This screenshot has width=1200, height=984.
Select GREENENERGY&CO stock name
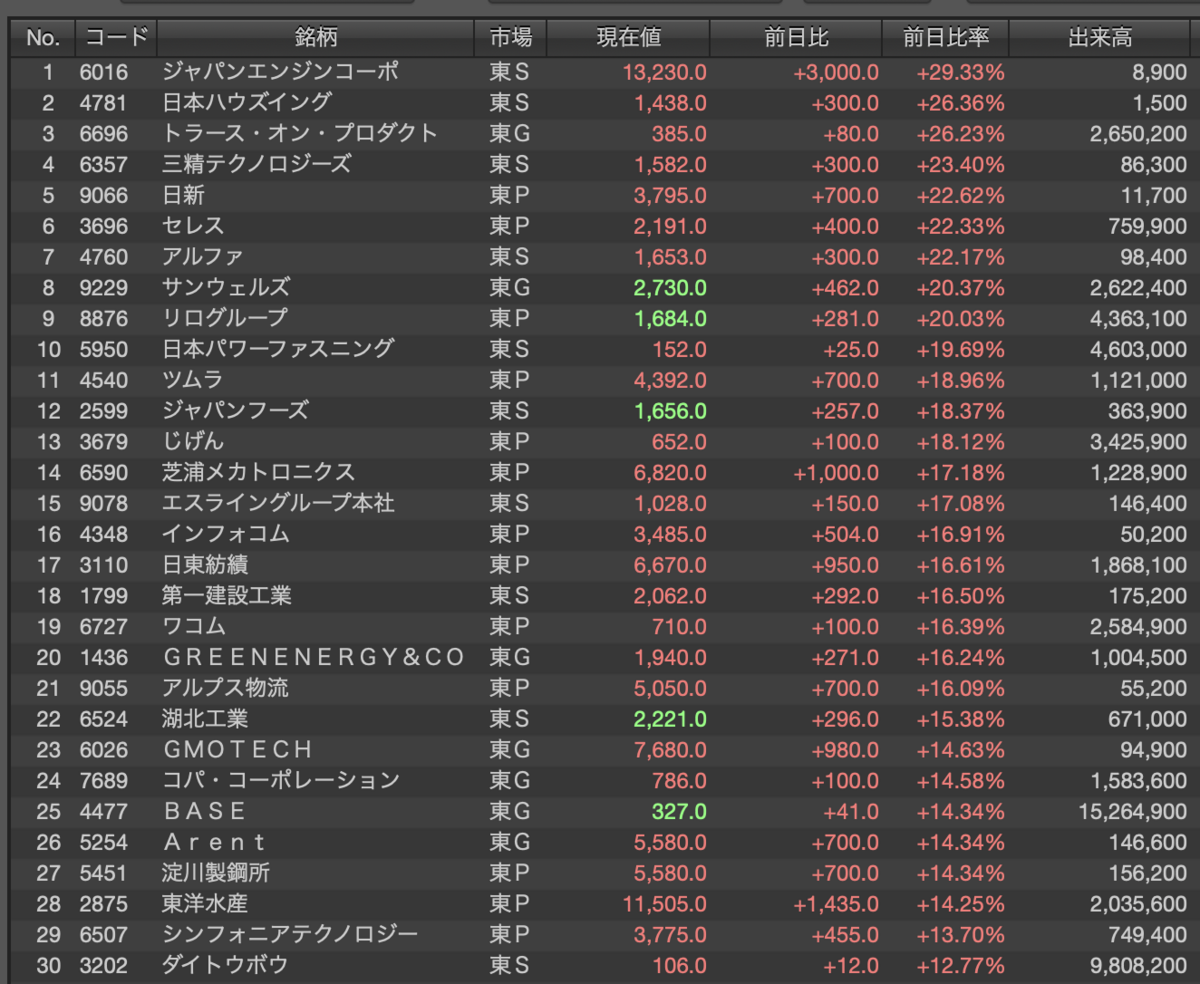(314, 658)
